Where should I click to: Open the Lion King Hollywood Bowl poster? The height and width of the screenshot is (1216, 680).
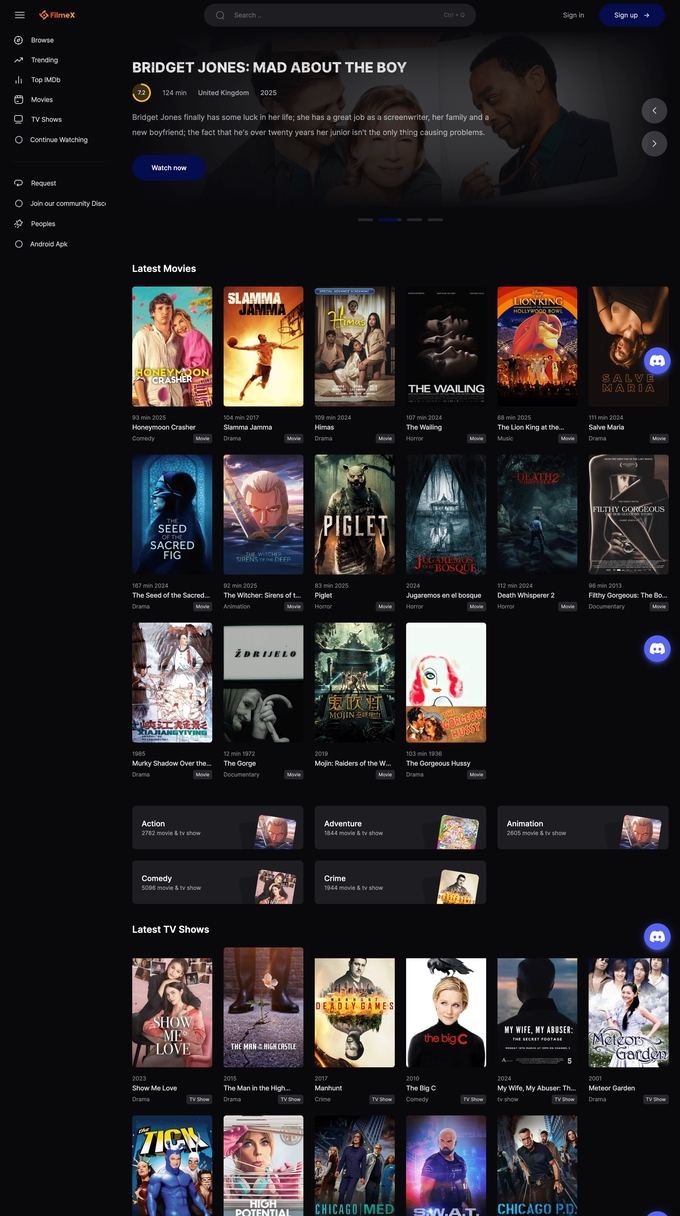click(537, 347)
